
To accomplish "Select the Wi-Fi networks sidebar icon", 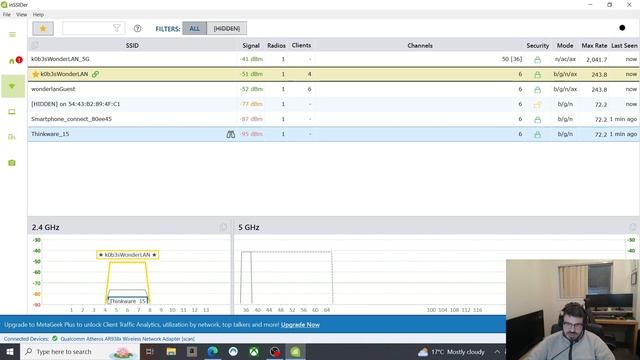I will click(12, 86).
